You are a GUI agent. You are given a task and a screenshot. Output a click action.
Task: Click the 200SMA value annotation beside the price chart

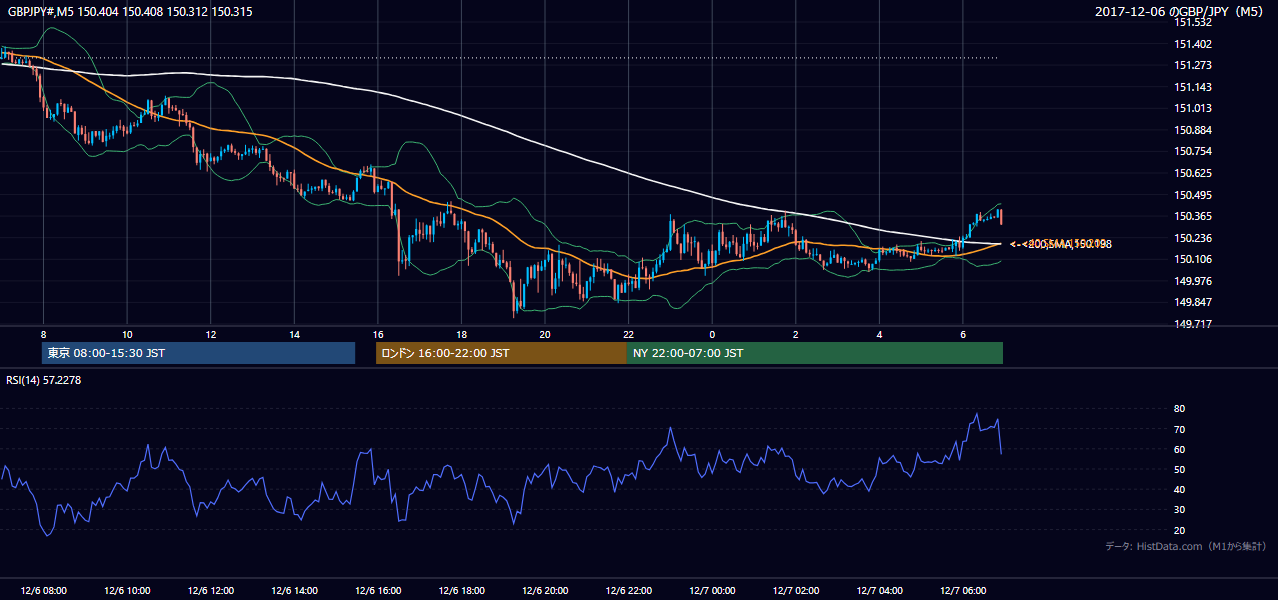[x=1060, y=244]
